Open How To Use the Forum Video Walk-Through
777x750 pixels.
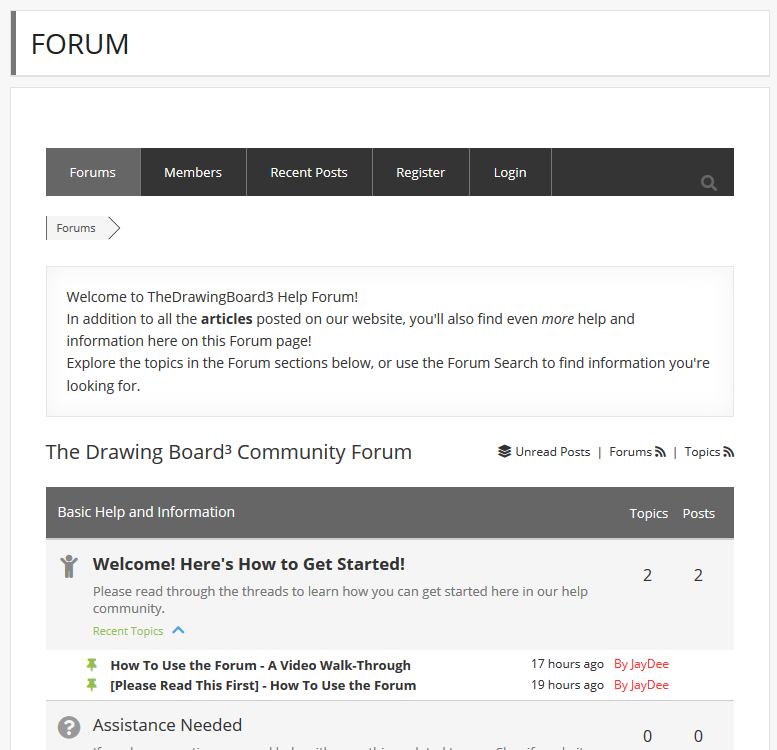[261, 665]
